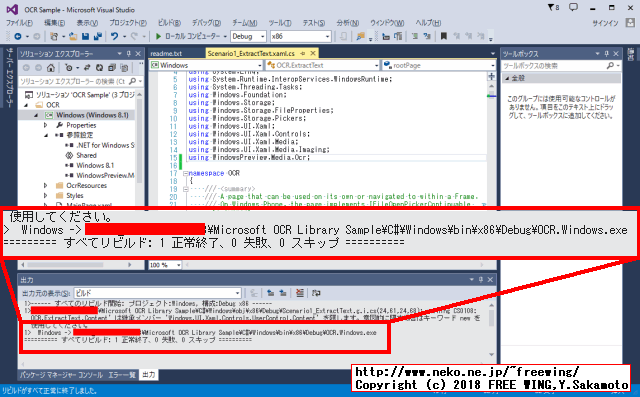
Task: Collapse the 参照設定 node
Action: point(46,135)
